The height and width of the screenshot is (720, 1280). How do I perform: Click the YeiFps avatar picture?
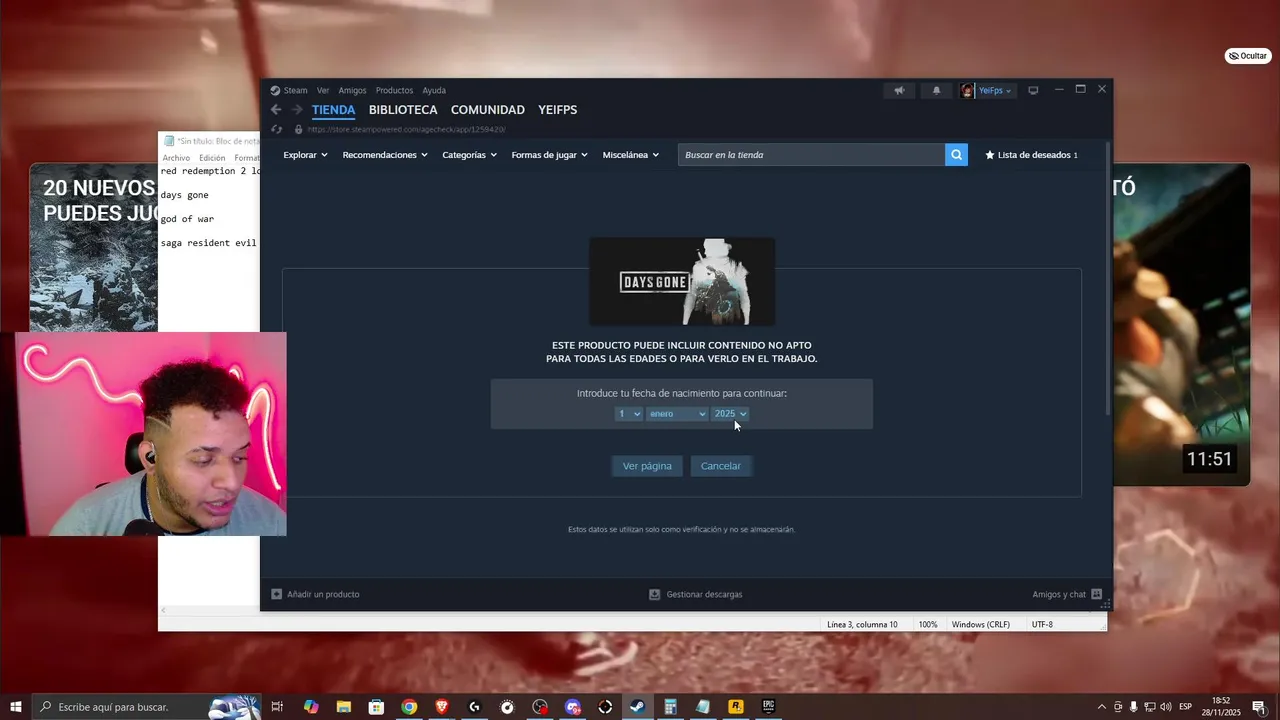click(967, 90)
